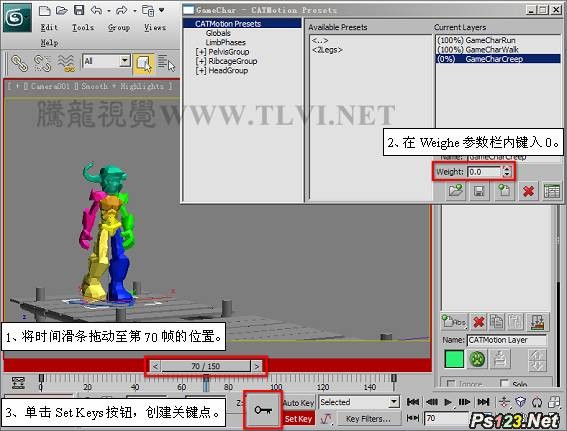Image resolution: width=567 pixels, height=431 pixels.
Task: Toggle the Select Object tool
Action: coord(144,64)
